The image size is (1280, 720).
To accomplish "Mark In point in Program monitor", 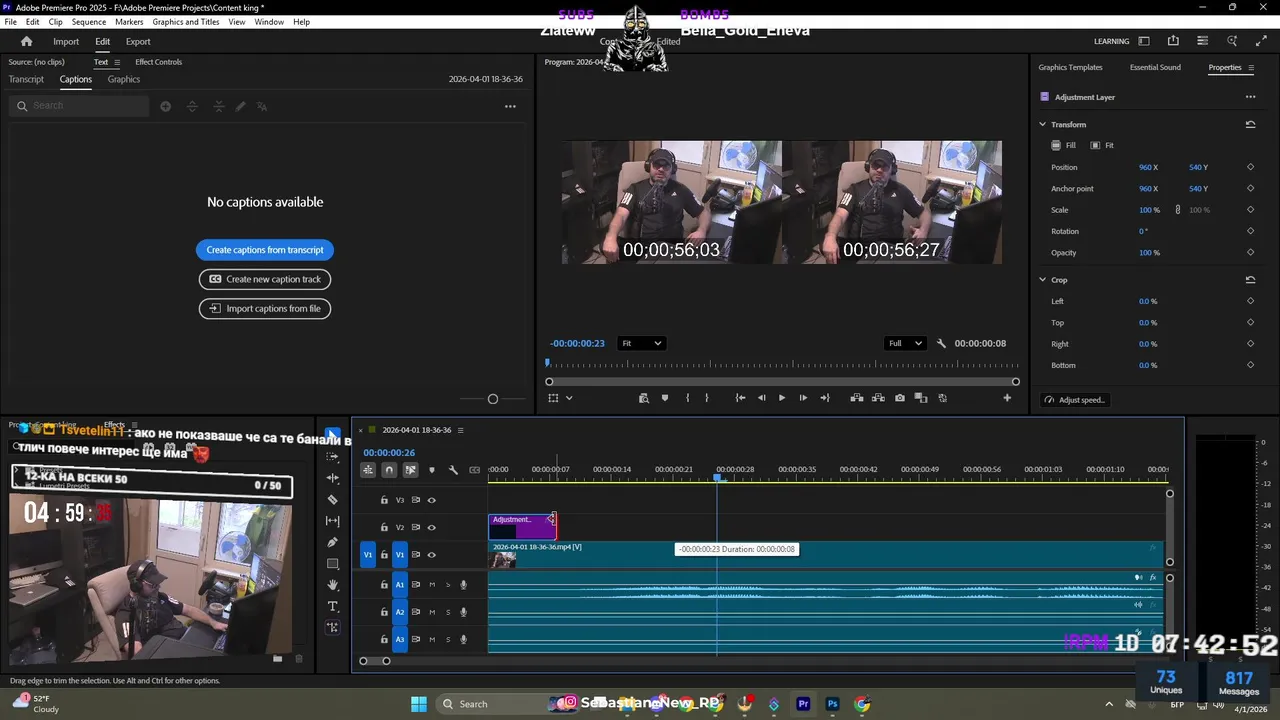I will pyautogui.click(x=687, y=398).
